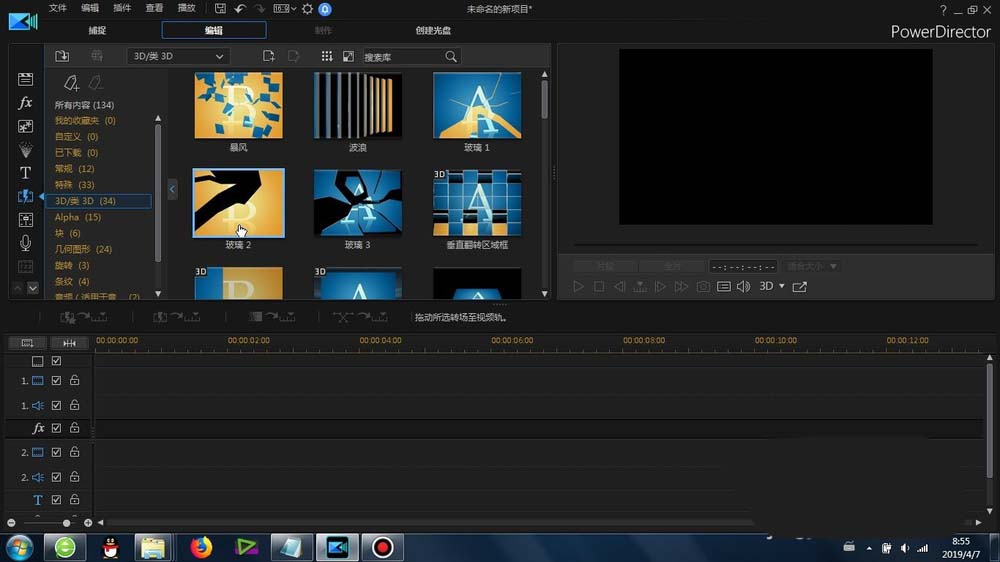
Task: Click the preview quality/display options icon
Action: 723,286
